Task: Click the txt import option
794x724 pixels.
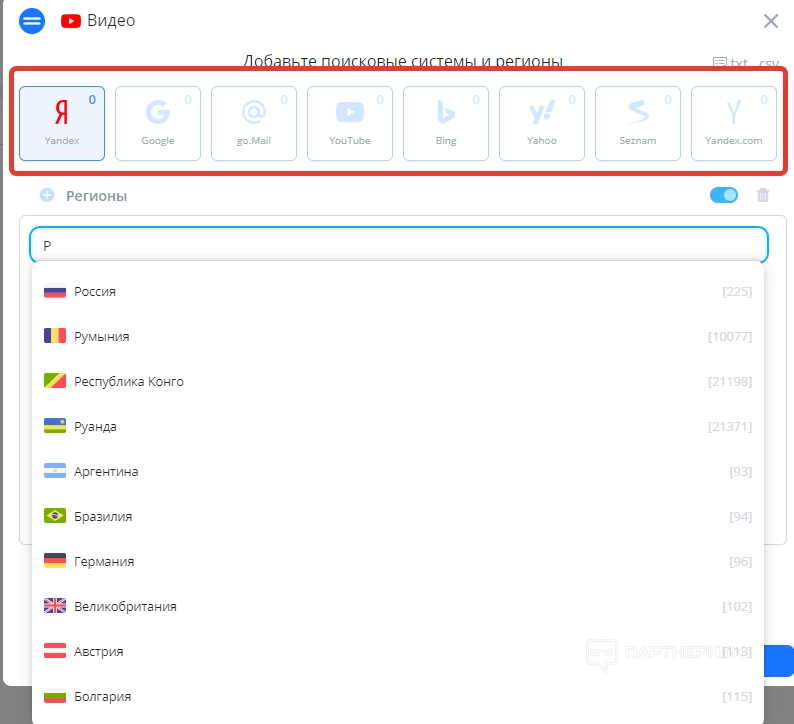Action: coord(731,63)
